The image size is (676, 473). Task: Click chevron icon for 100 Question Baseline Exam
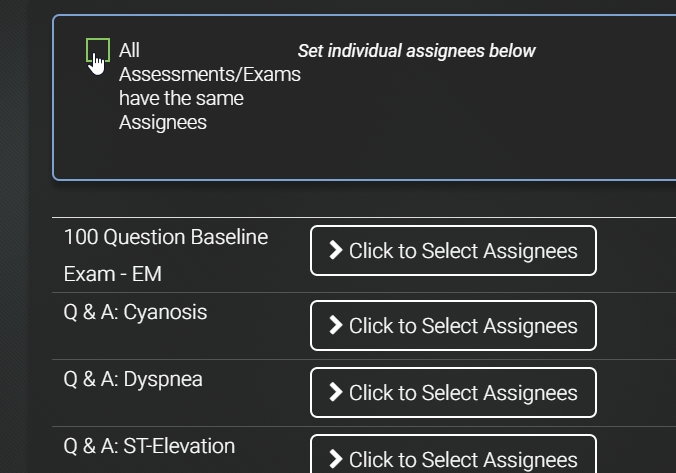pyautogui.click(x=335, y=250)
